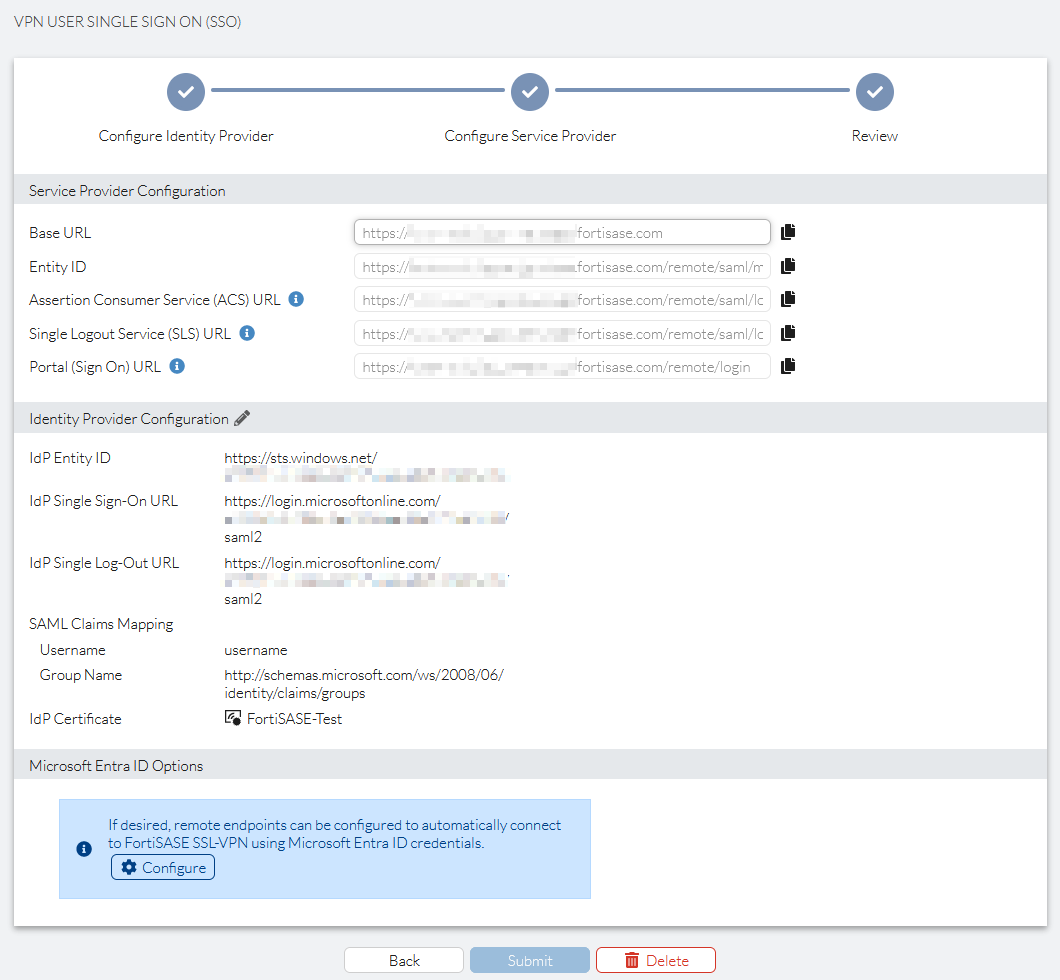Open info tooltip for ACS URL
Viewport: 1060px width, 980px height.
pyautogui.click(x=295, y=298)
